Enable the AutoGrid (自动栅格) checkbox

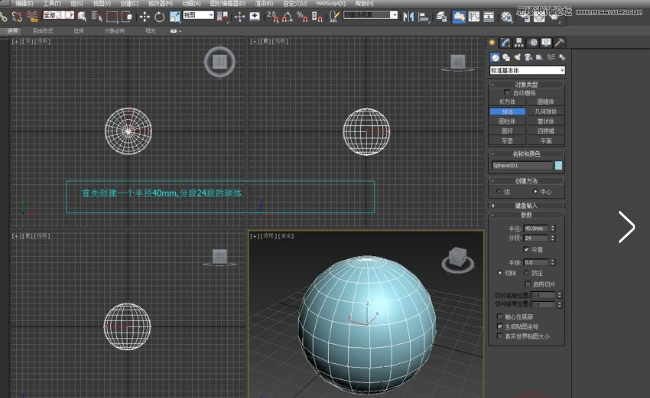[x=507, y=92]
